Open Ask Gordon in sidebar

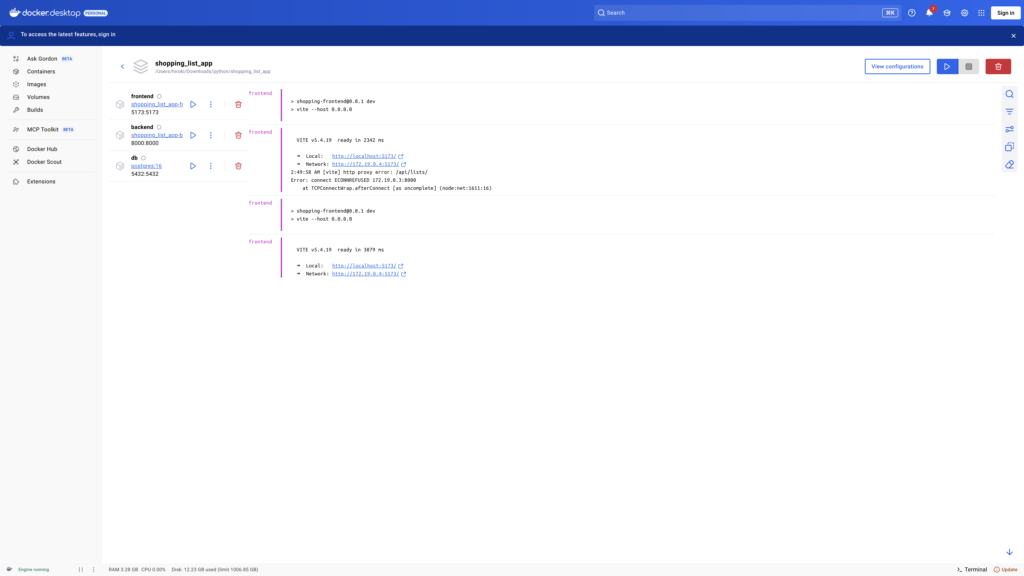pos(42,59)
